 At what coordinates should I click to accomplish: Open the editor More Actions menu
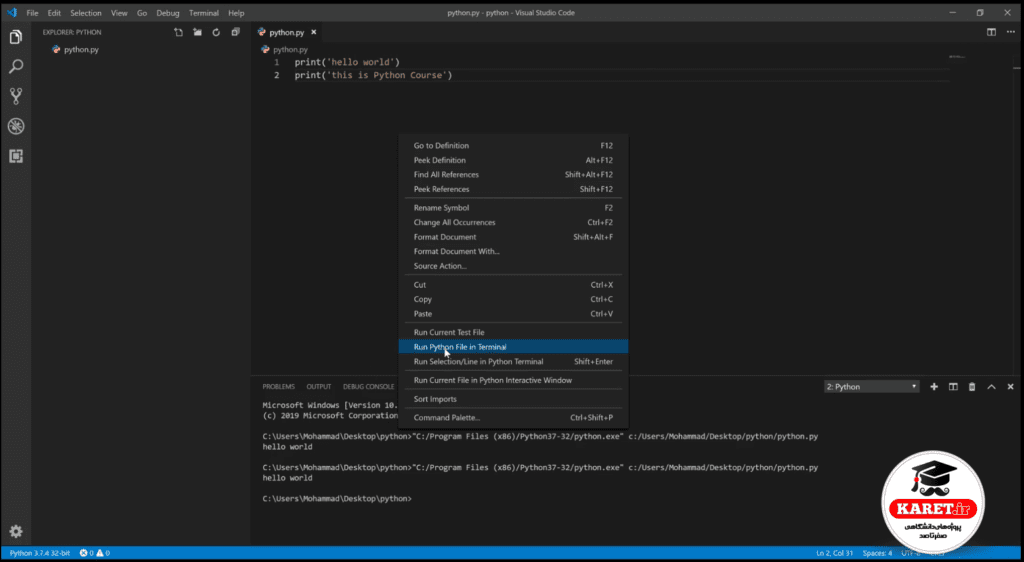(x=1010, y=32)
